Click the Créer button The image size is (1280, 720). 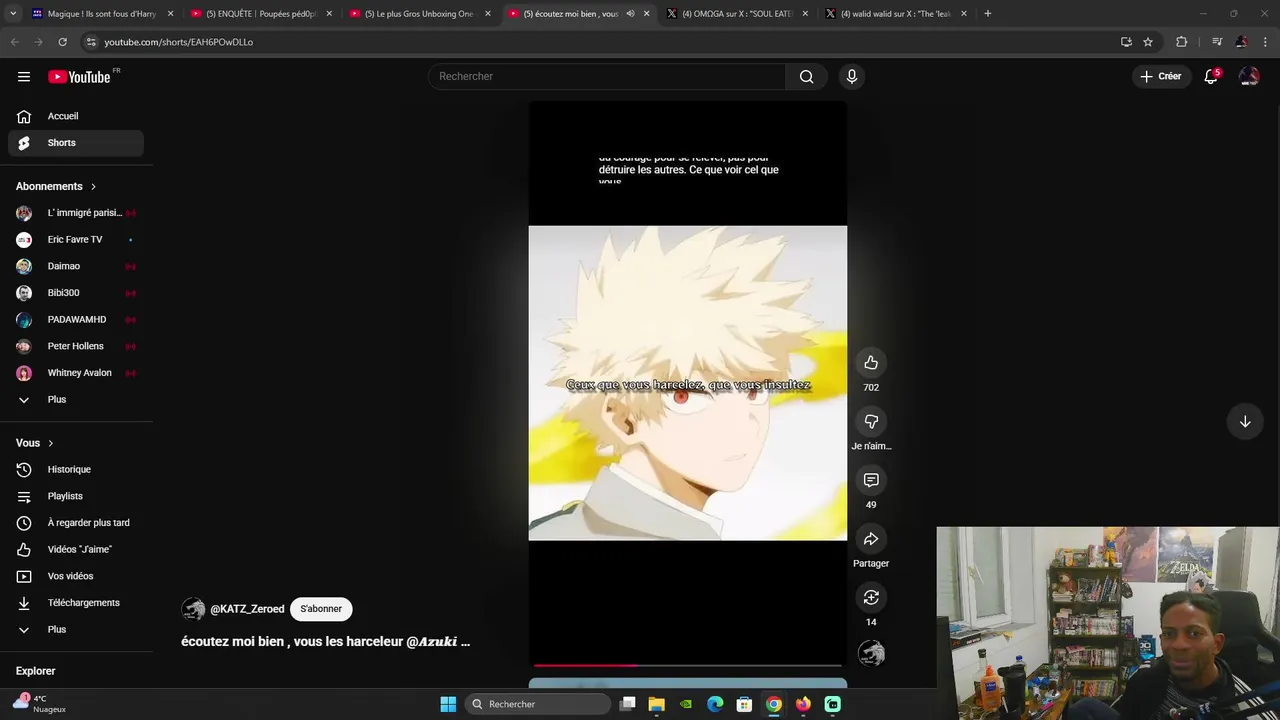[1160, 76]
